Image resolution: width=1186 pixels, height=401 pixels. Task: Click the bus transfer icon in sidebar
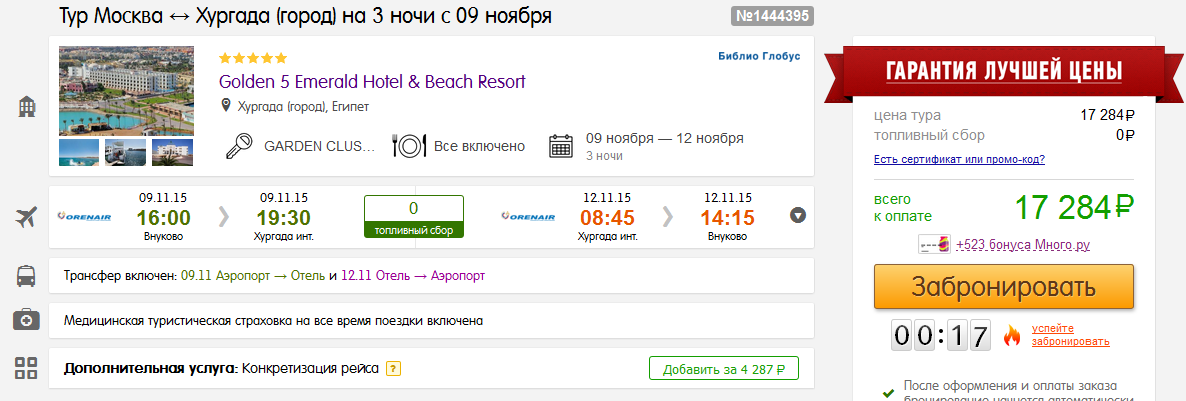27,274
